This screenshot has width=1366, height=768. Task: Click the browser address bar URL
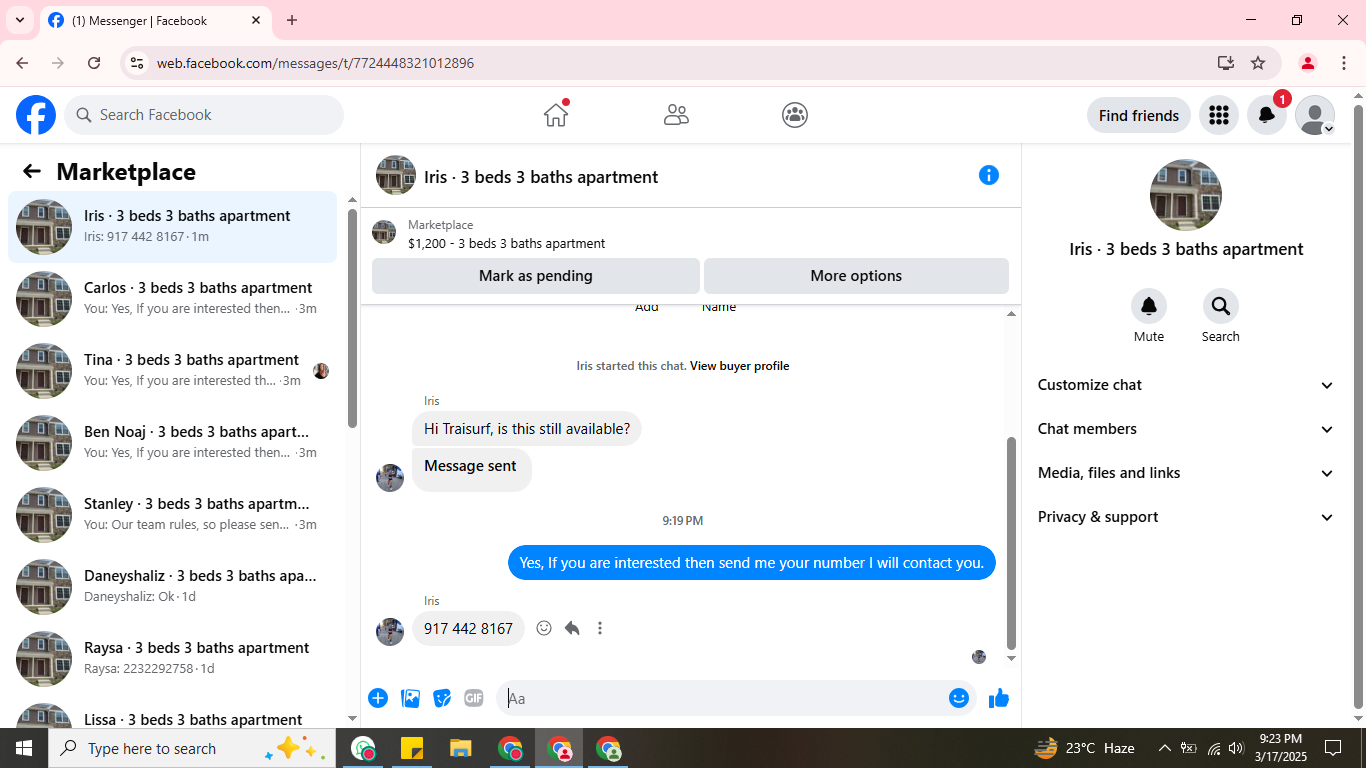(315, 63)
